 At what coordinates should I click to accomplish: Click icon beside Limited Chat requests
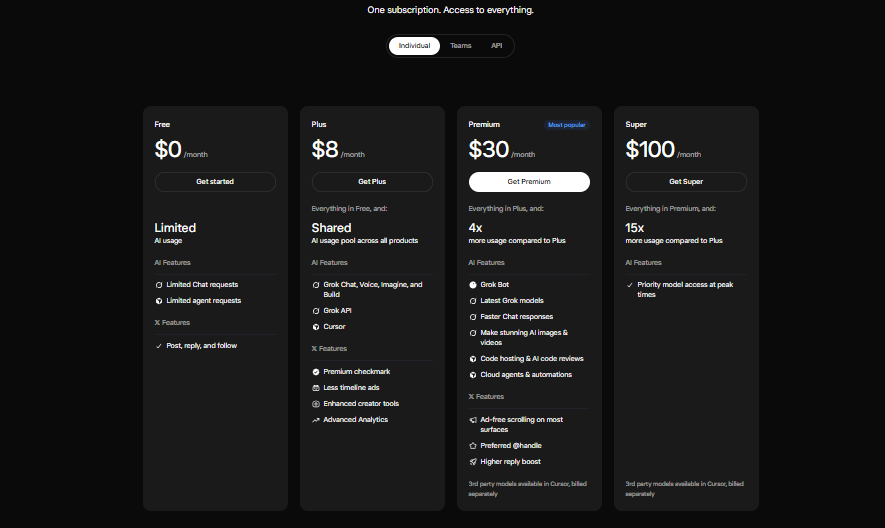[159, 285]
